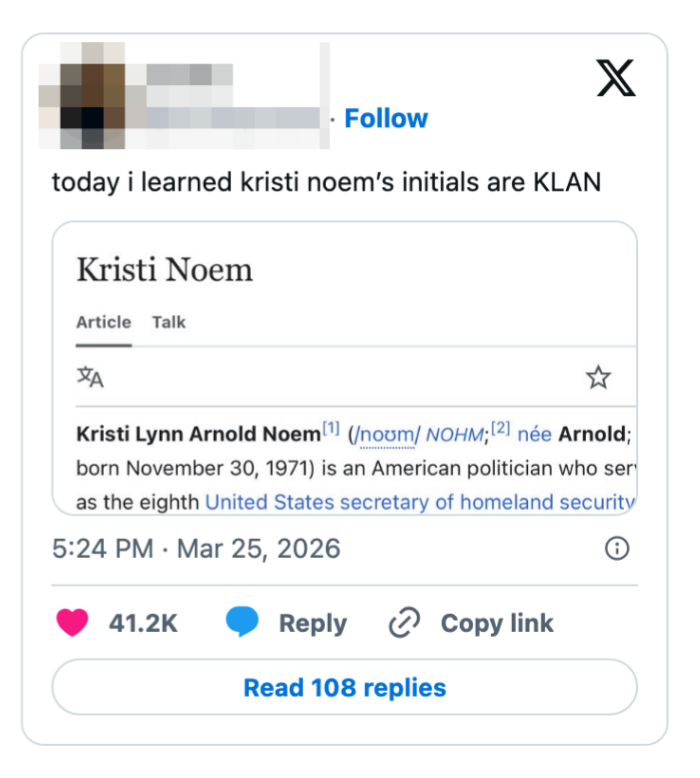The width and height of the screenshot is (700, 778).
Task: Follow the tweet author
Action: pos(385,118)
